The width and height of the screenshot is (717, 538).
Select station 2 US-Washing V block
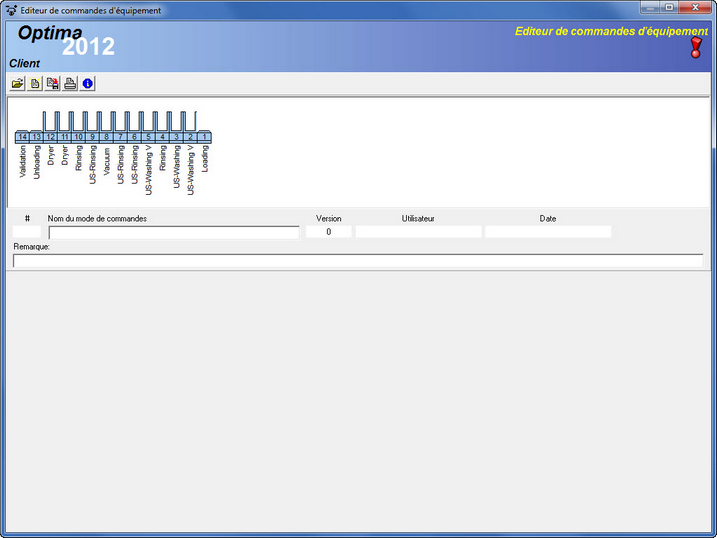pos(191,137)
